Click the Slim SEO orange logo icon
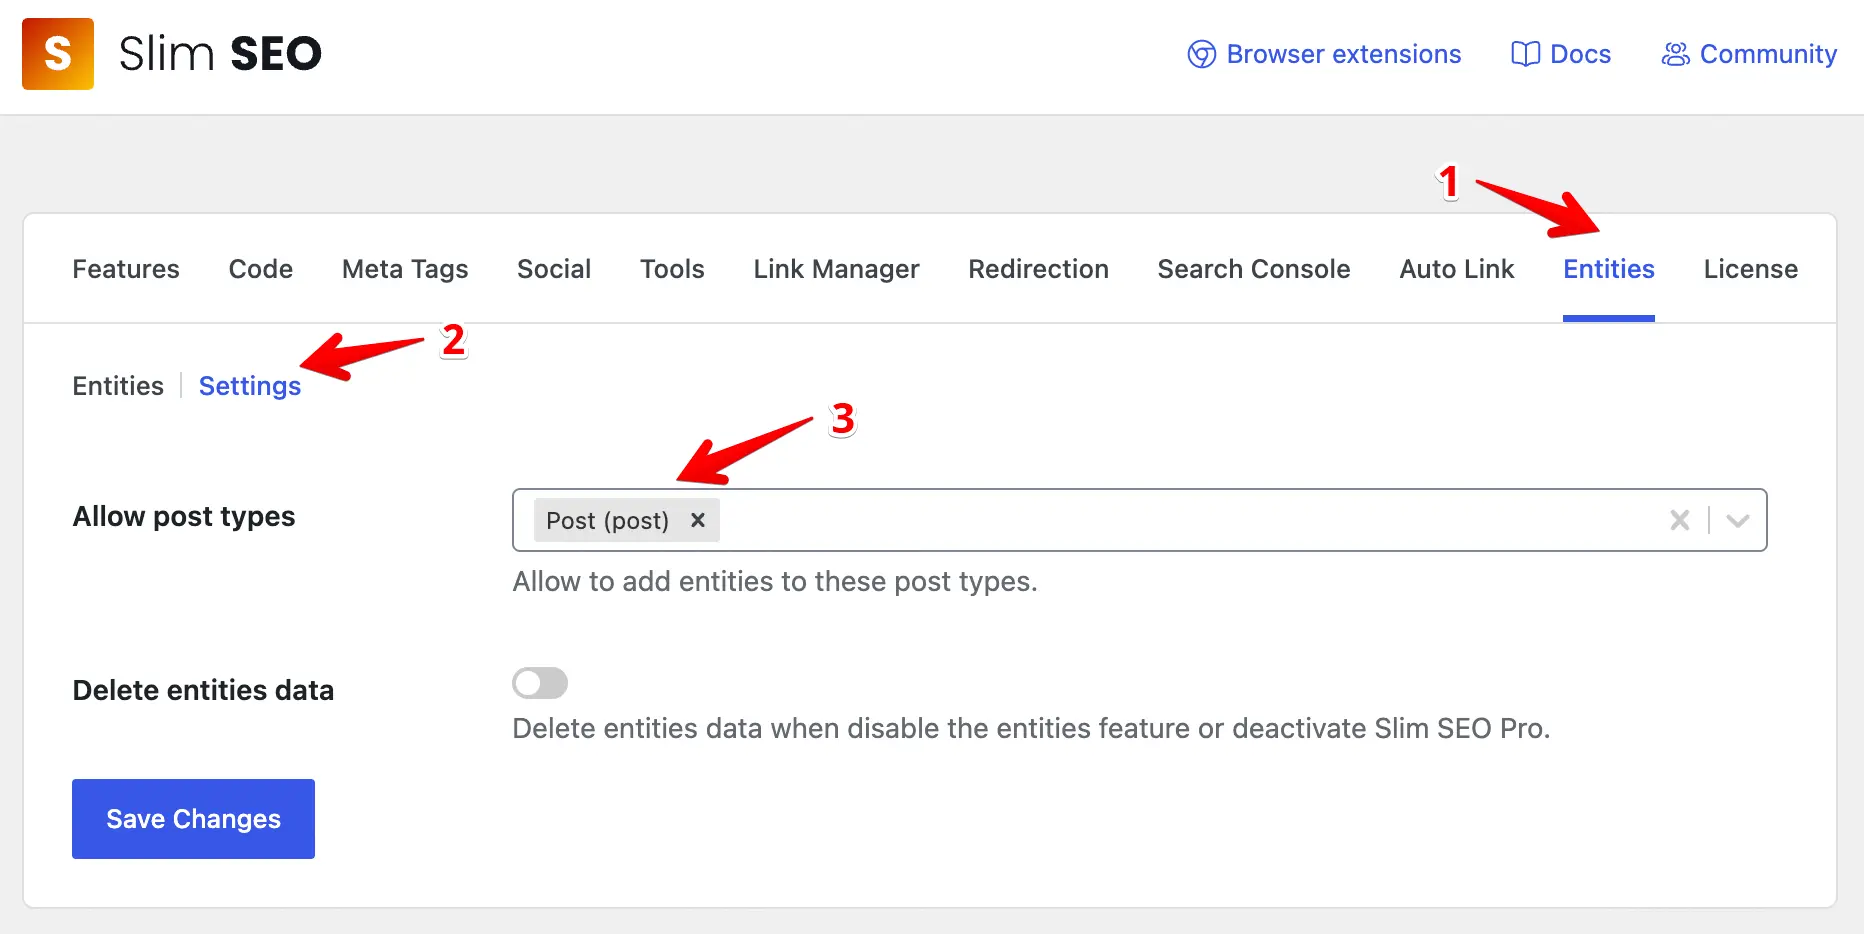 click(x=58, y=54)
